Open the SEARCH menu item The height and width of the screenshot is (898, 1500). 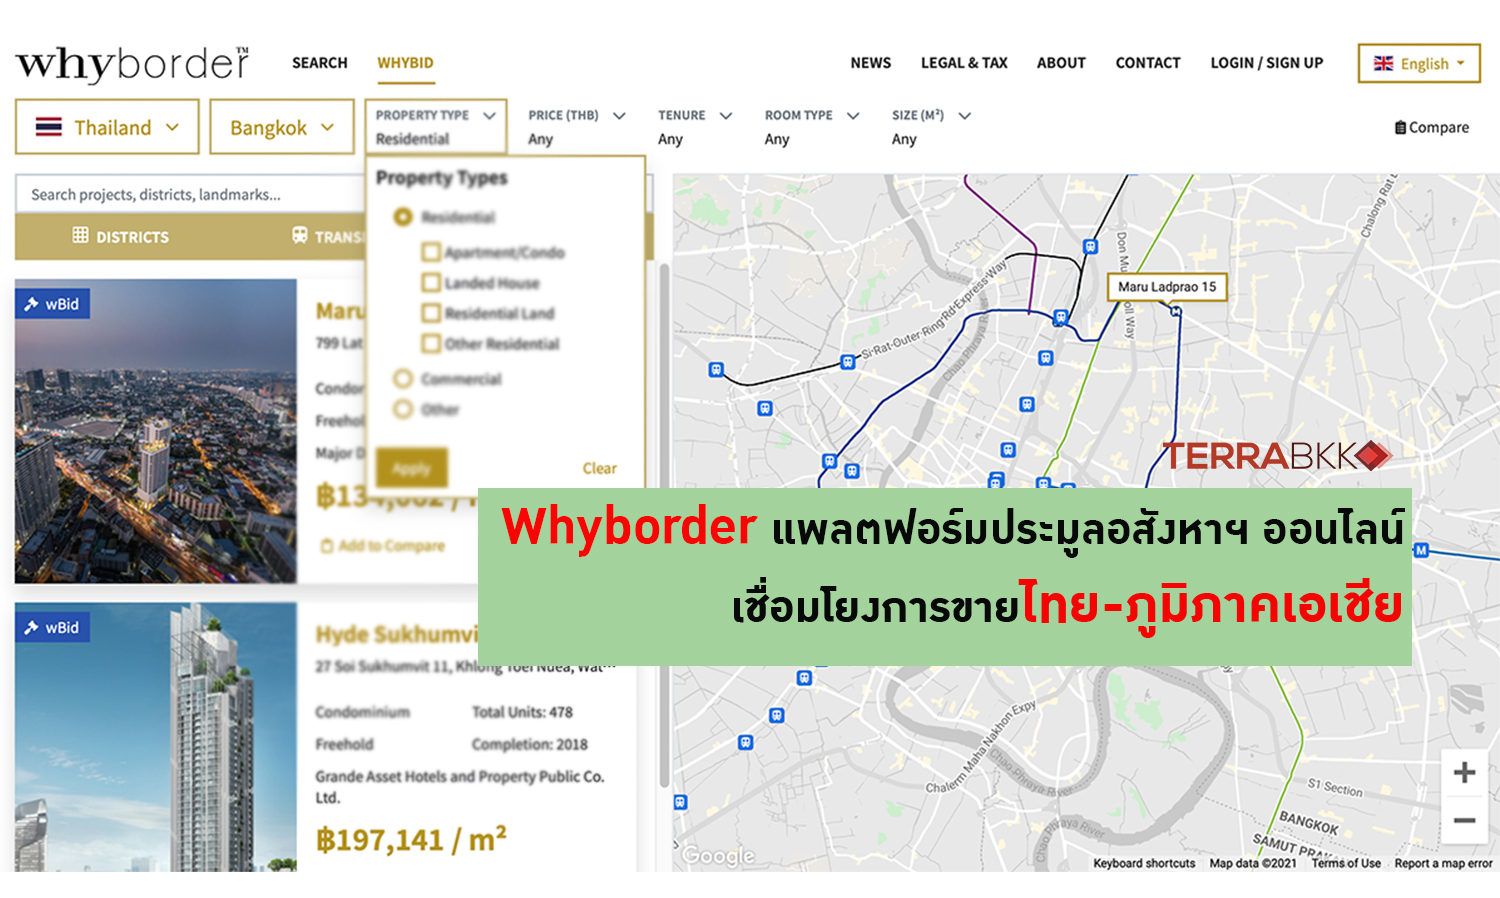[x=320, y=62]
